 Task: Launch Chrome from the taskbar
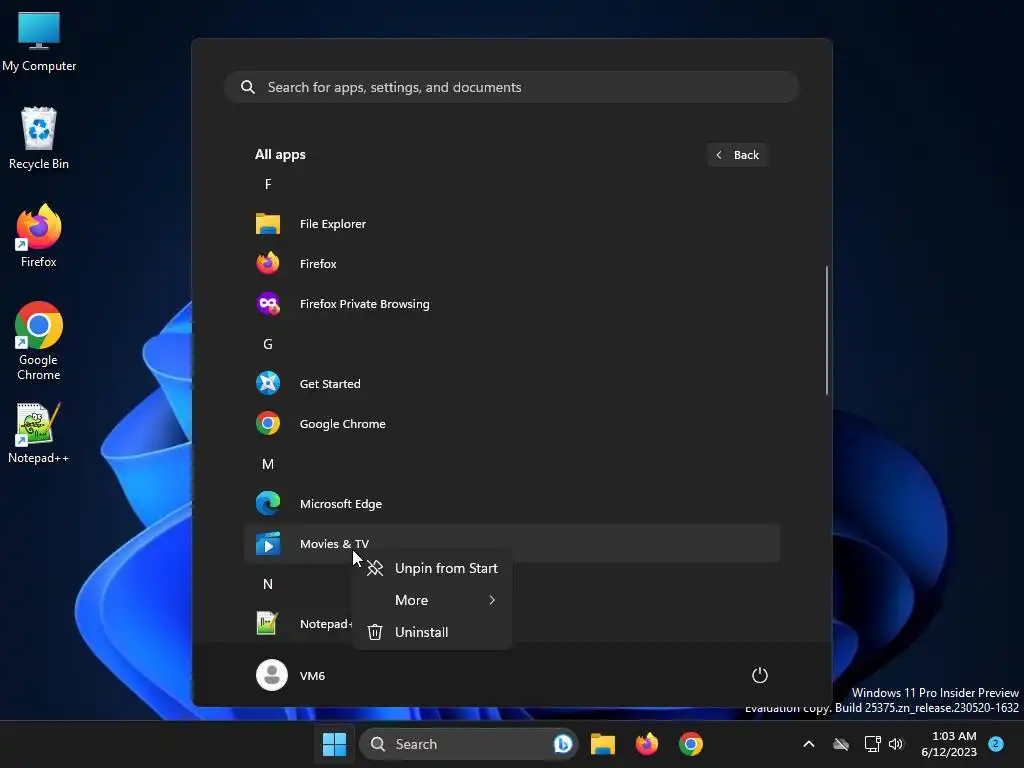[x=690, y=744]
